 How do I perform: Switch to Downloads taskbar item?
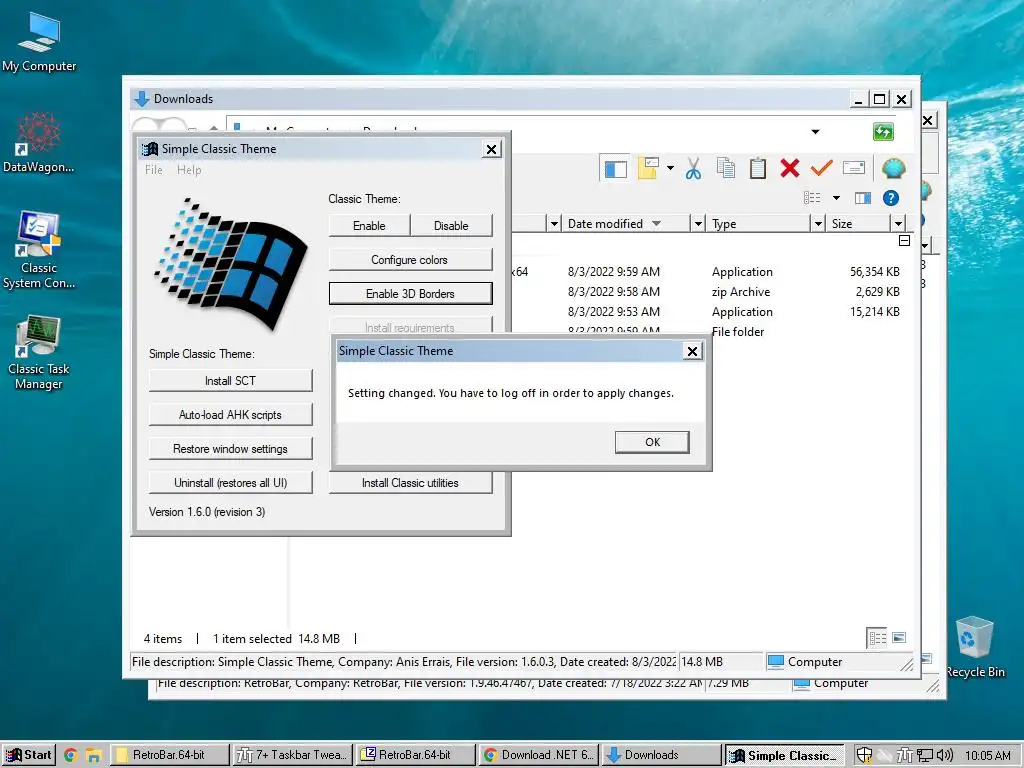660,755
